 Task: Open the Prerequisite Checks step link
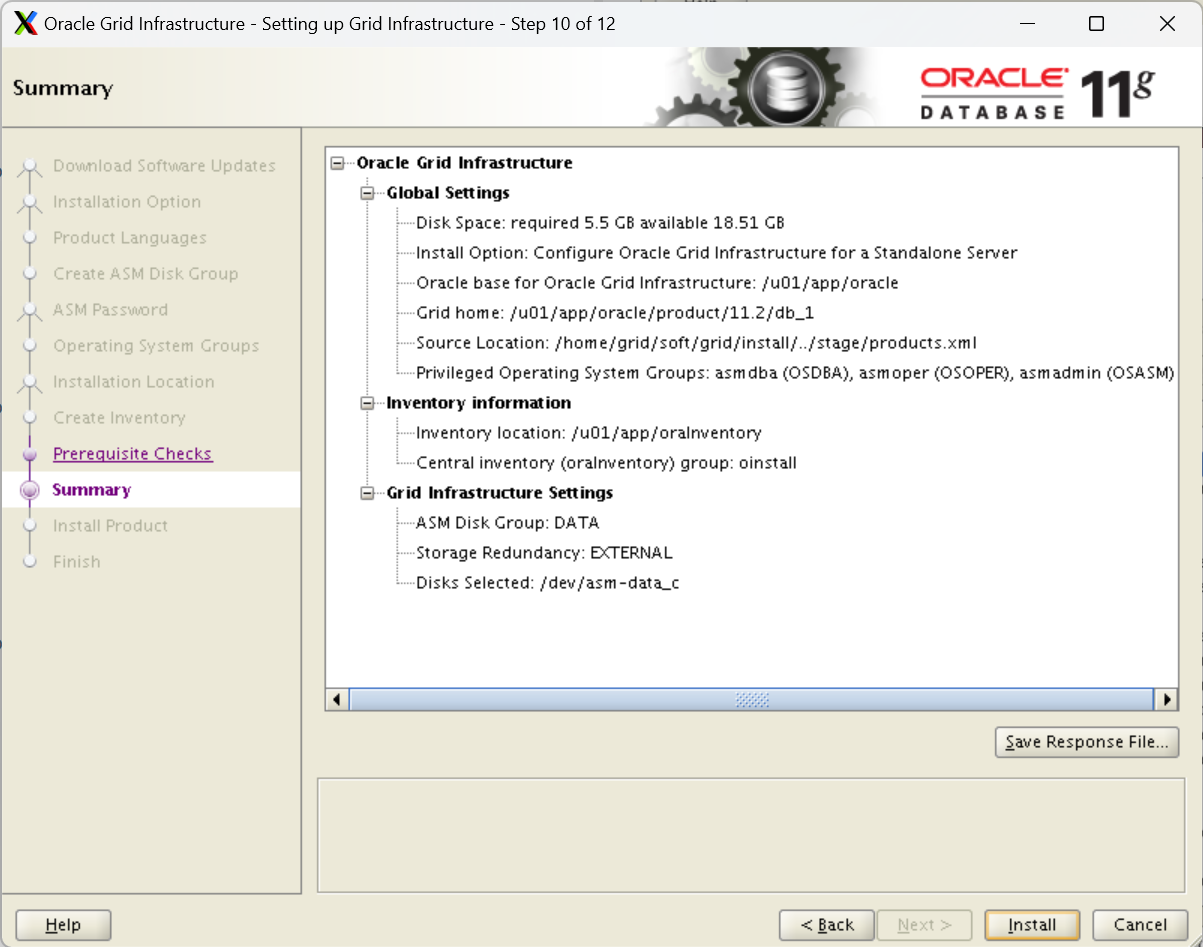pos(132,454)
